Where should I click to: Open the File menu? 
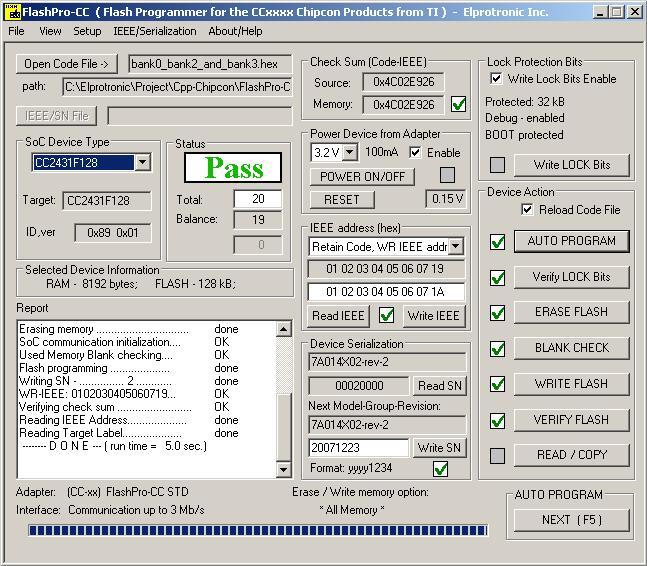click(x=17, y=31)
